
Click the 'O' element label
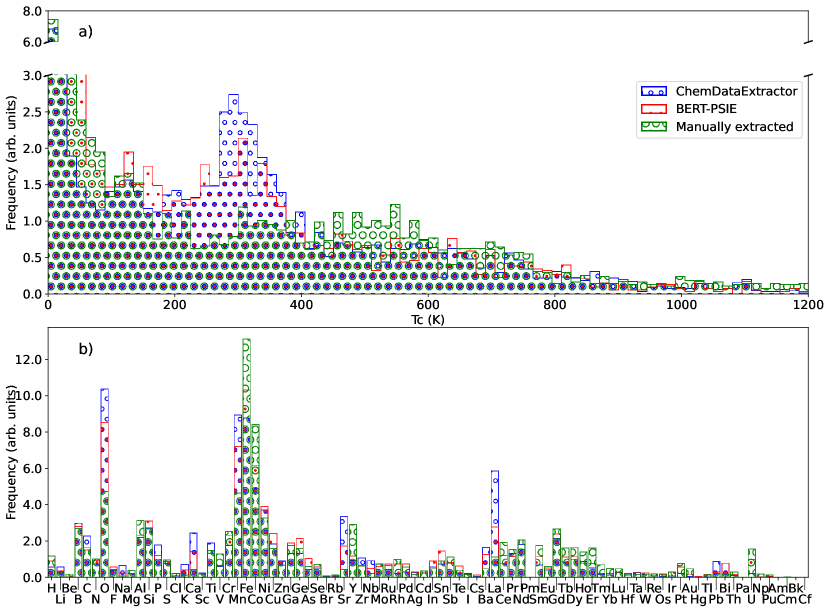tap(104, 588)
